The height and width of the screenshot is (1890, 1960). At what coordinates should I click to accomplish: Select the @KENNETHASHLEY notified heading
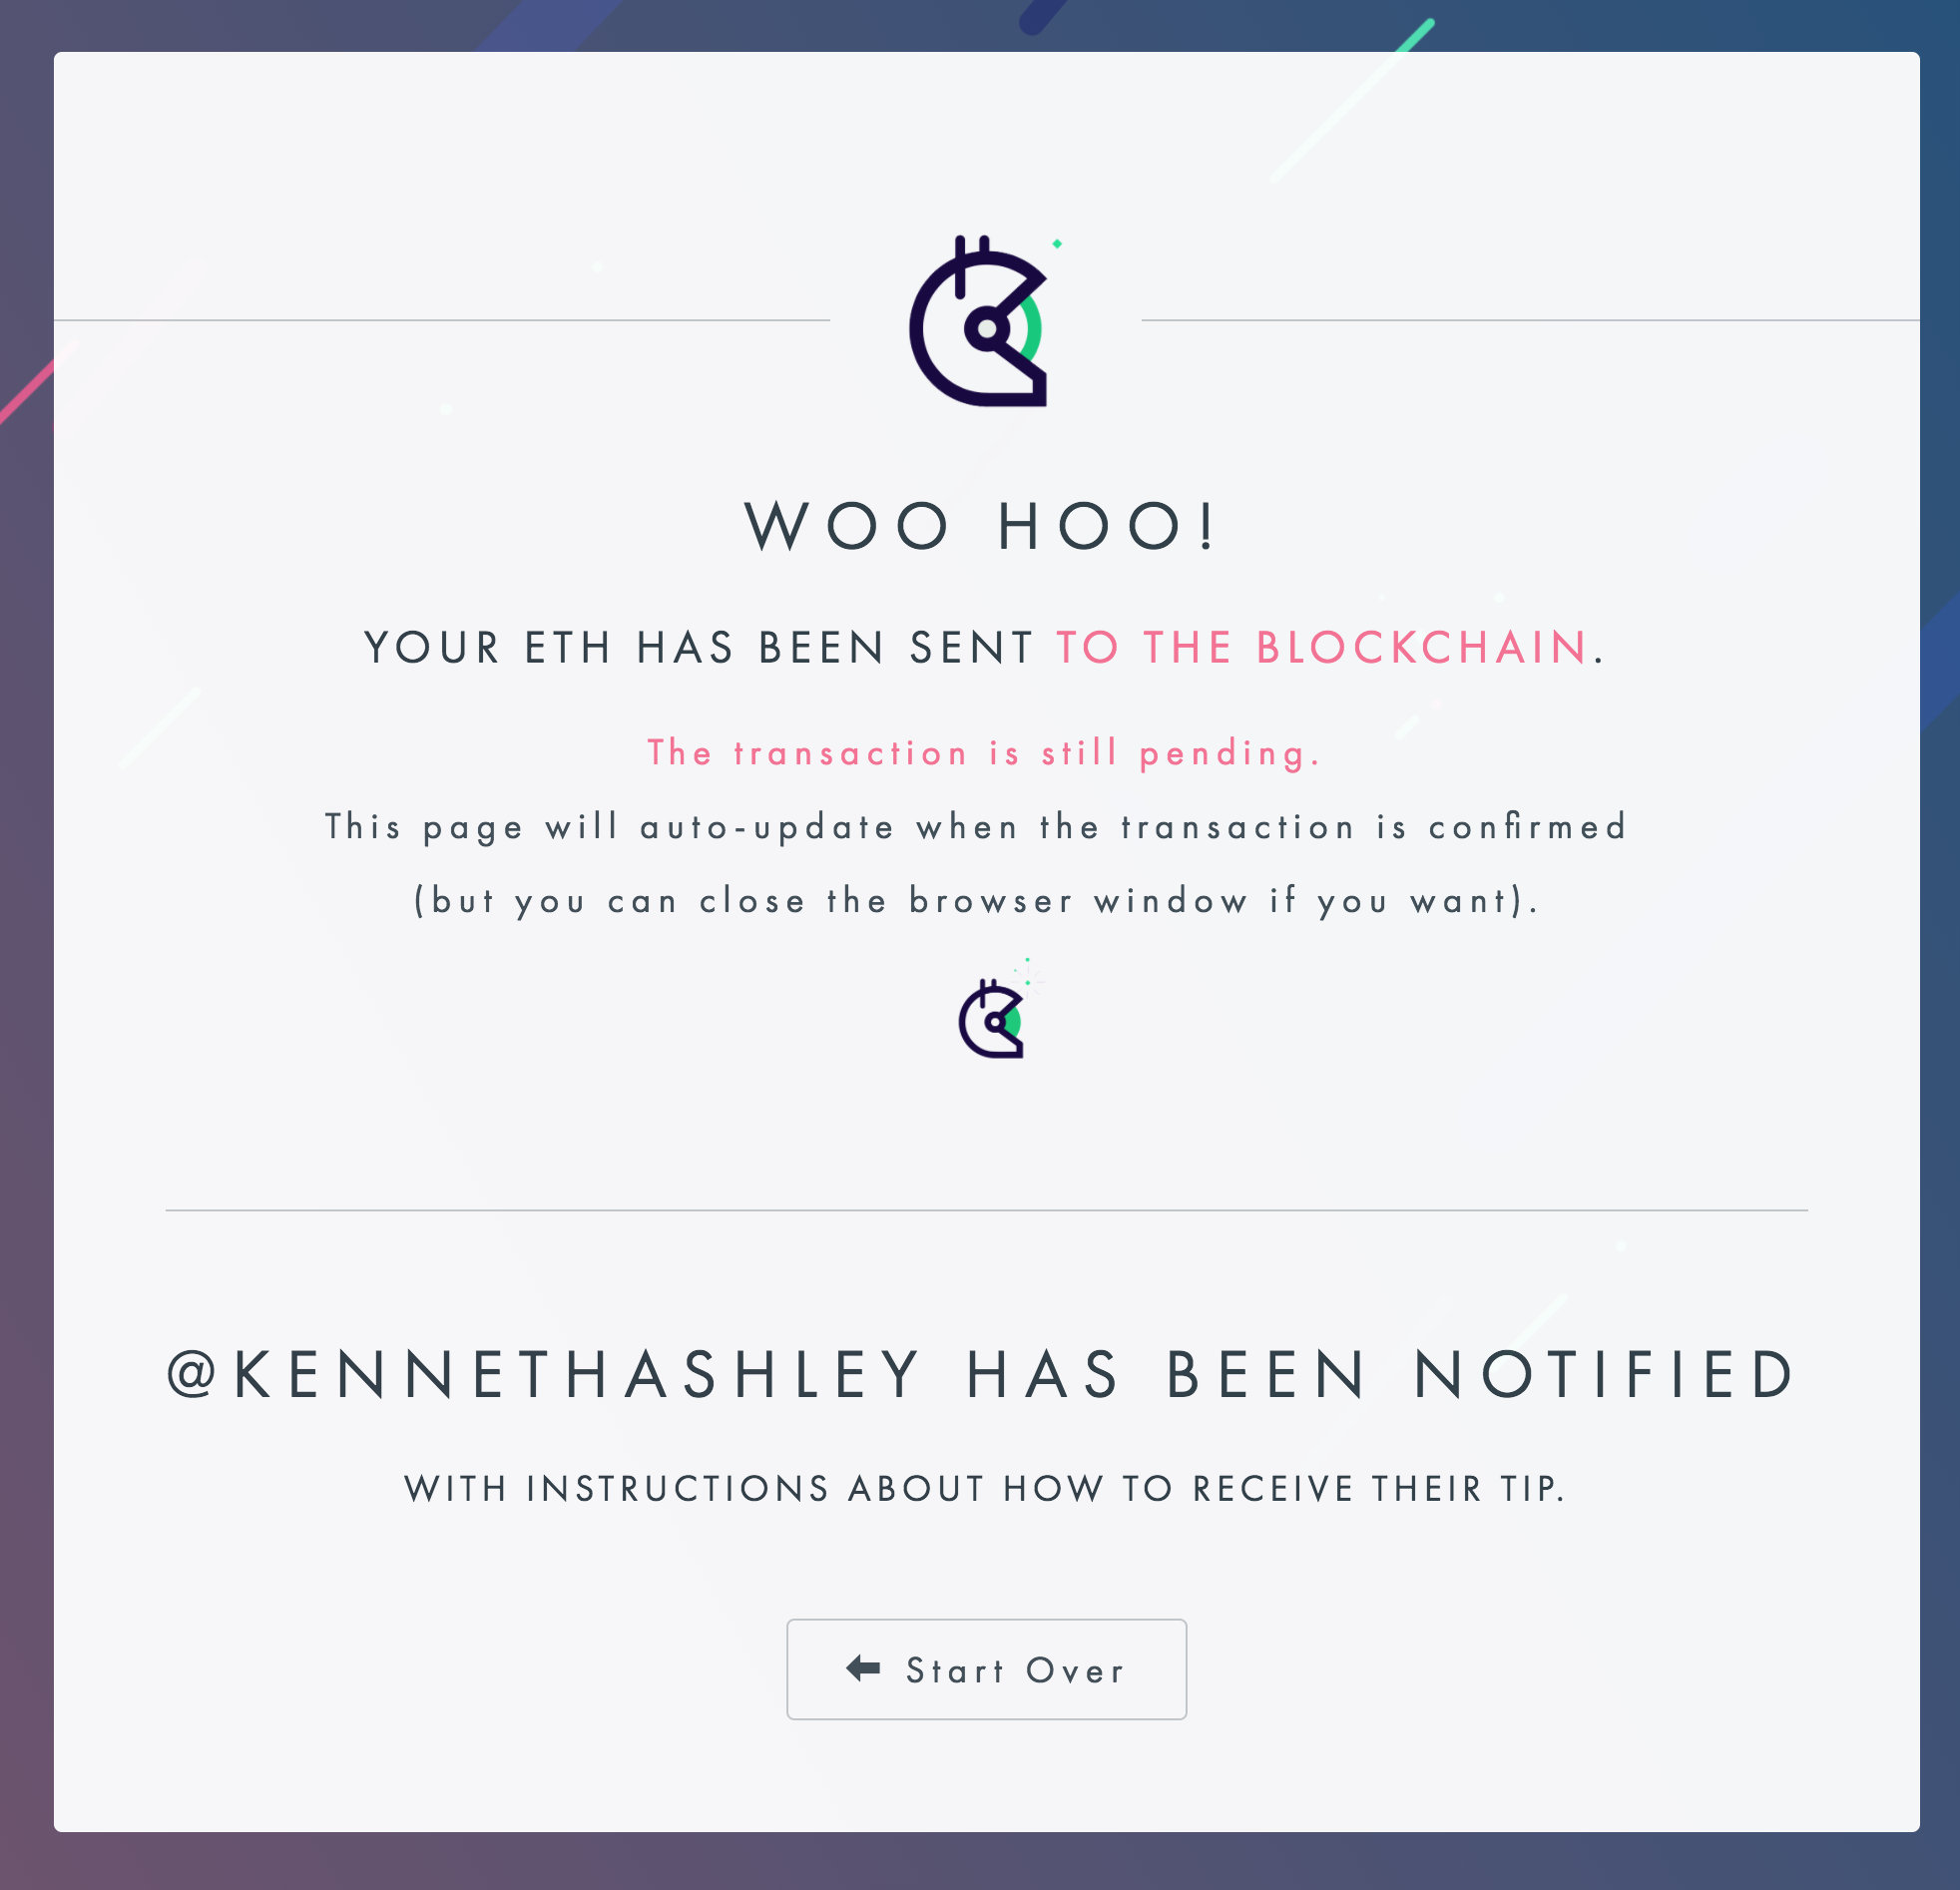pos(980,1374)
